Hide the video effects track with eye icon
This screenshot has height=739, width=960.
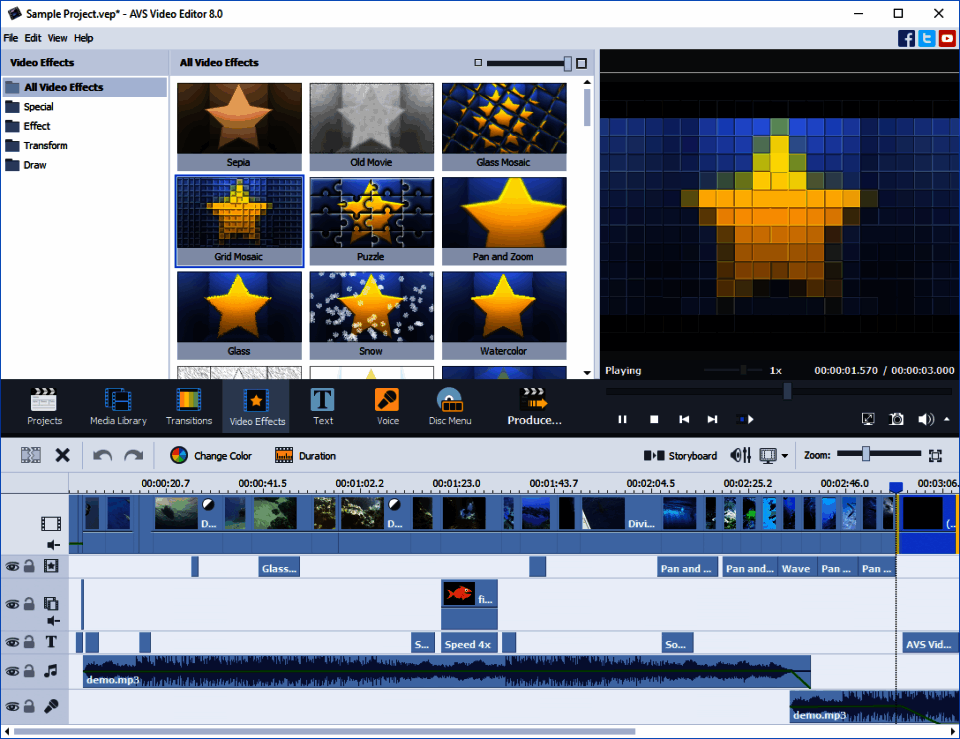click(x=12, y=567)
